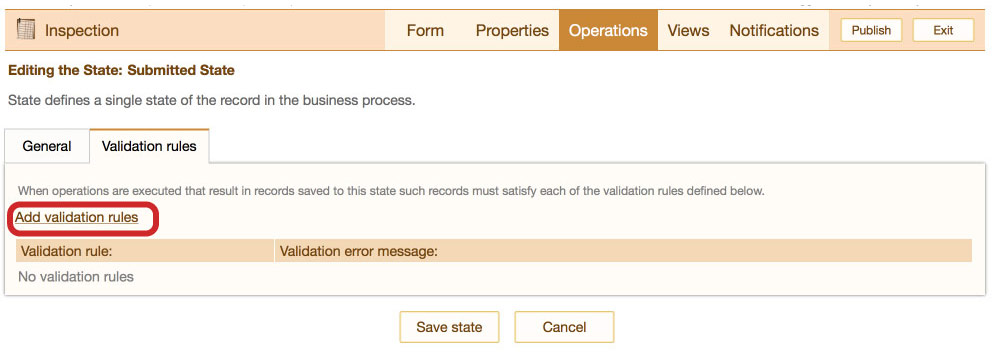Screen dimensions: 995x362
Task: Click the validation rules explanatory paragraph
Action: [391, 191]
